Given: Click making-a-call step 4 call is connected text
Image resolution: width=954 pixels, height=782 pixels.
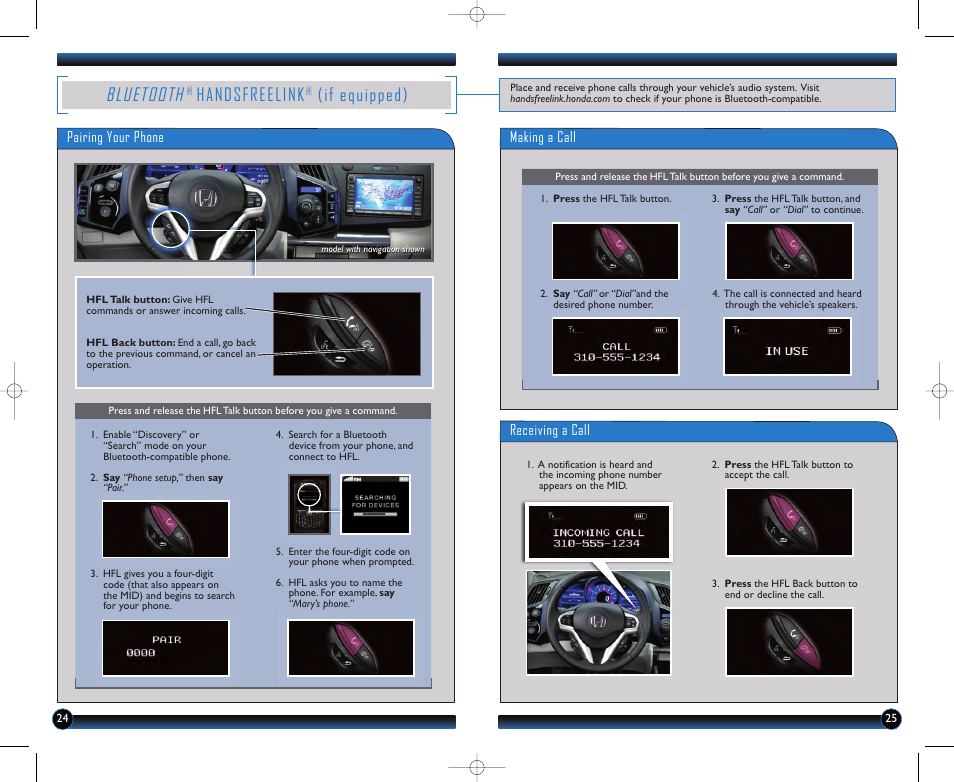Looking at the screenshot, I should [x=787, y=299].
